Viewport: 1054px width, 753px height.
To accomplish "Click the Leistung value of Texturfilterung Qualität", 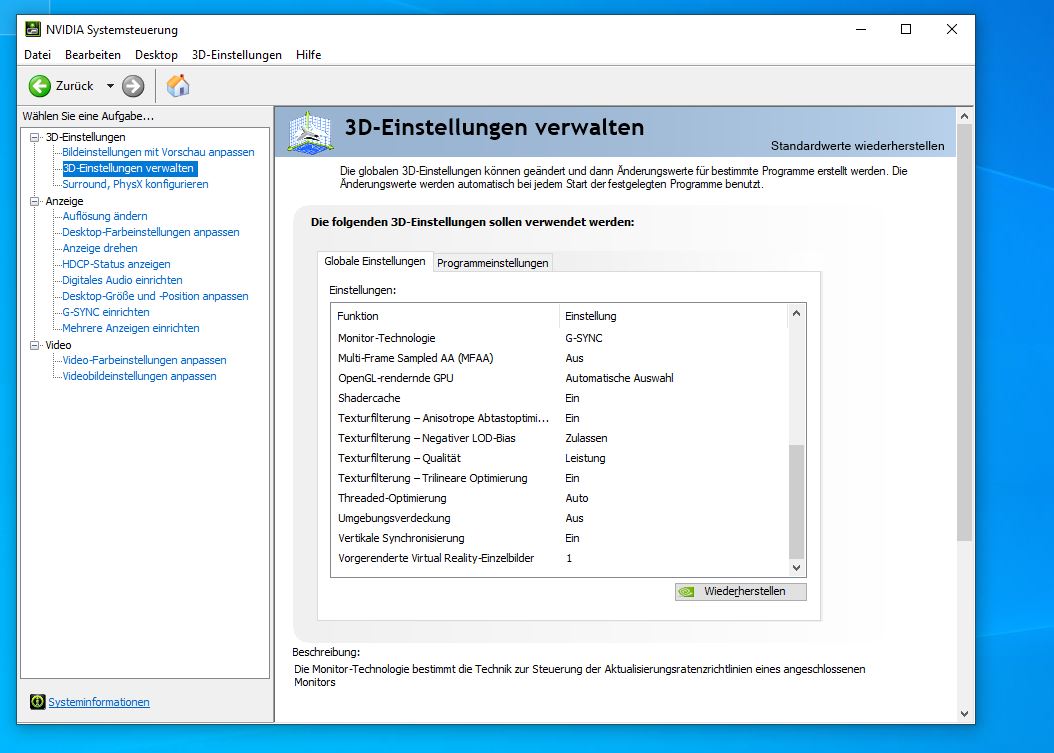I will click(585, 458).
